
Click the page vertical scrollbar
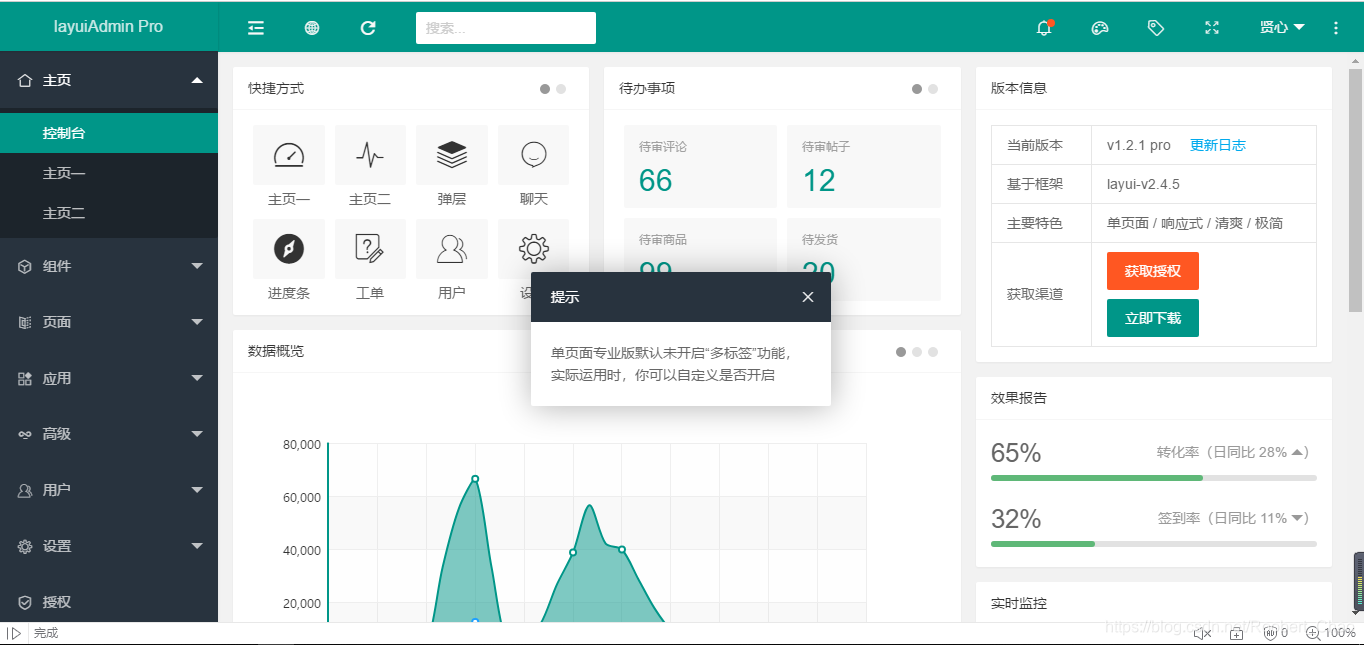[1356, 190]
